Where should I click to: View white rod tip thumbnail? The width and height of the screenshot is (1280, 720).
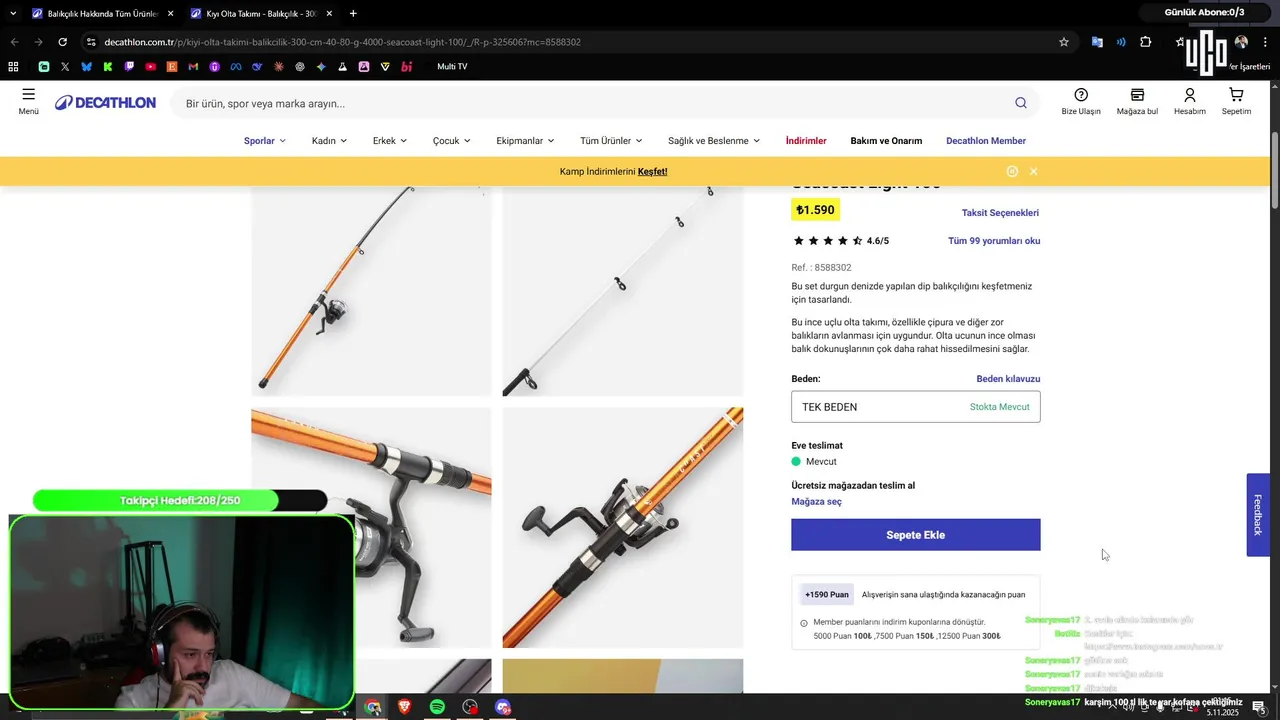coord(623,290)
